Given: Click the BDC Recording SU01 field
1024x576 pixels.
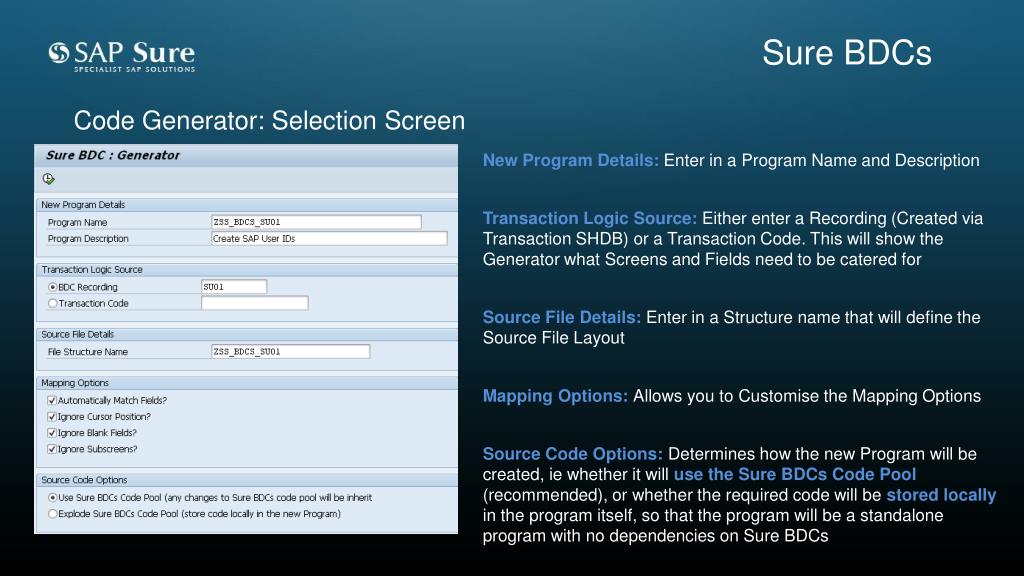Looking at the screenshot, I should pos(234,287).
